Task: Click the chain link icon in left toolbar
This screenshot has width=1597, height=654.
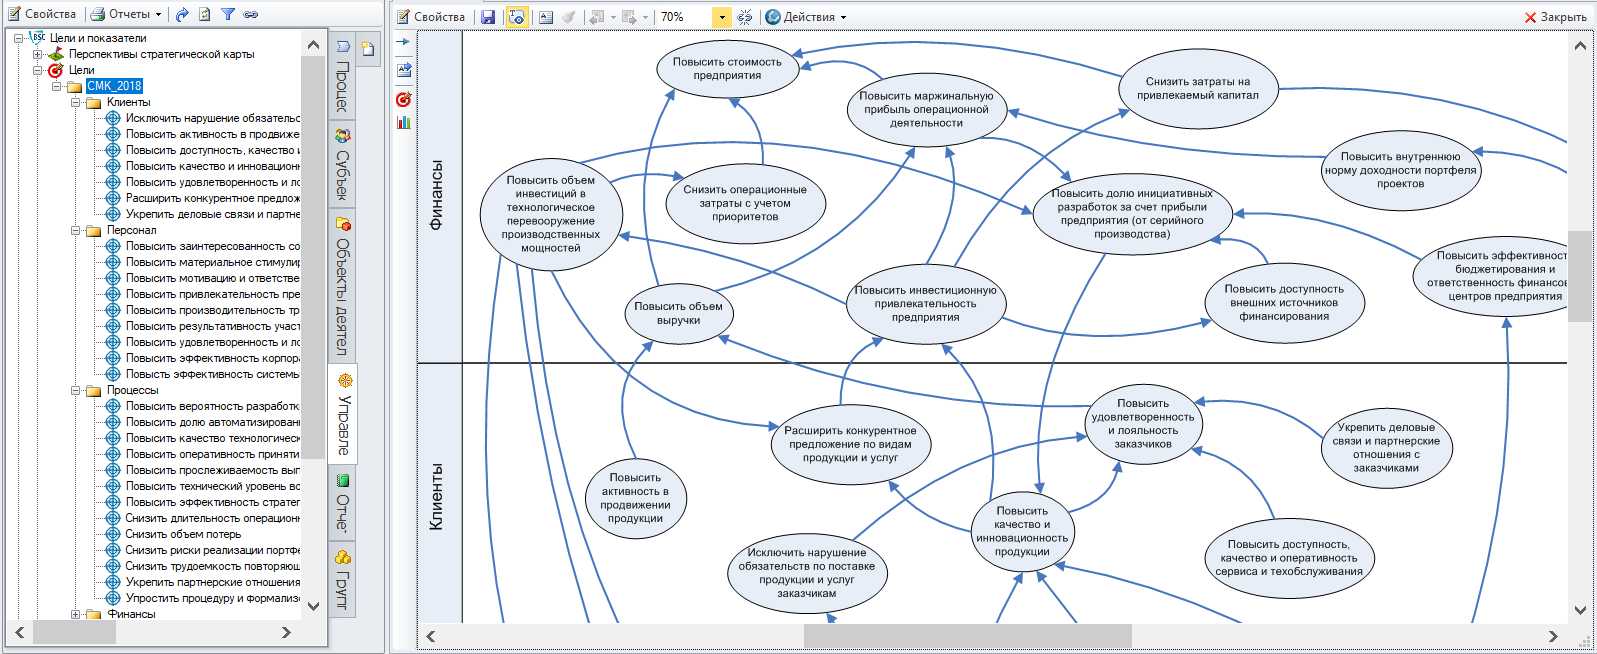Action: click(x=251, y=15)
